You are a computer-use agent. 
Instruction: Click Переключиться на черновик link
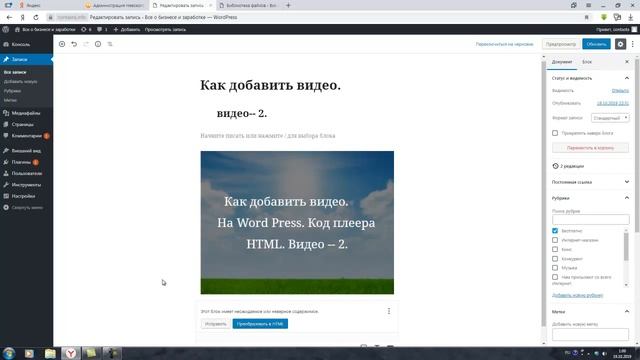504,44
